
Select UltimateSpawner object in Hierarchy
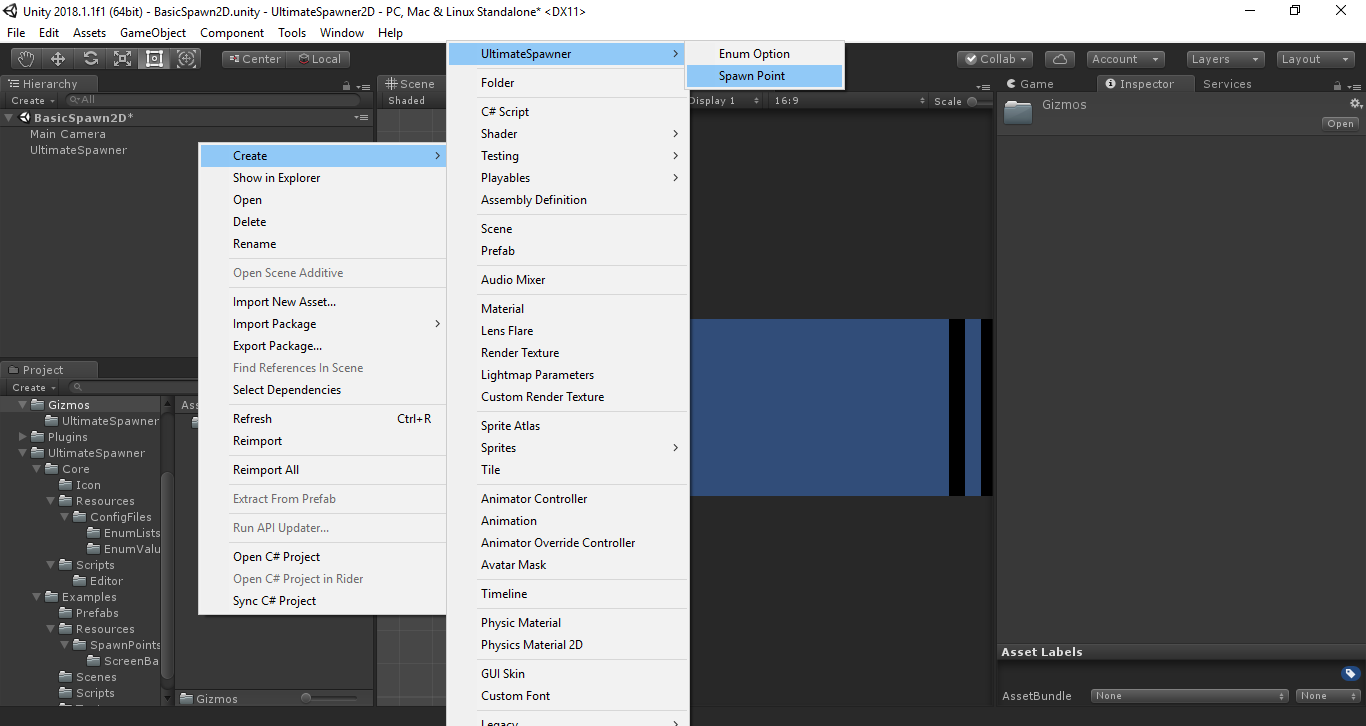pos(78,150)
